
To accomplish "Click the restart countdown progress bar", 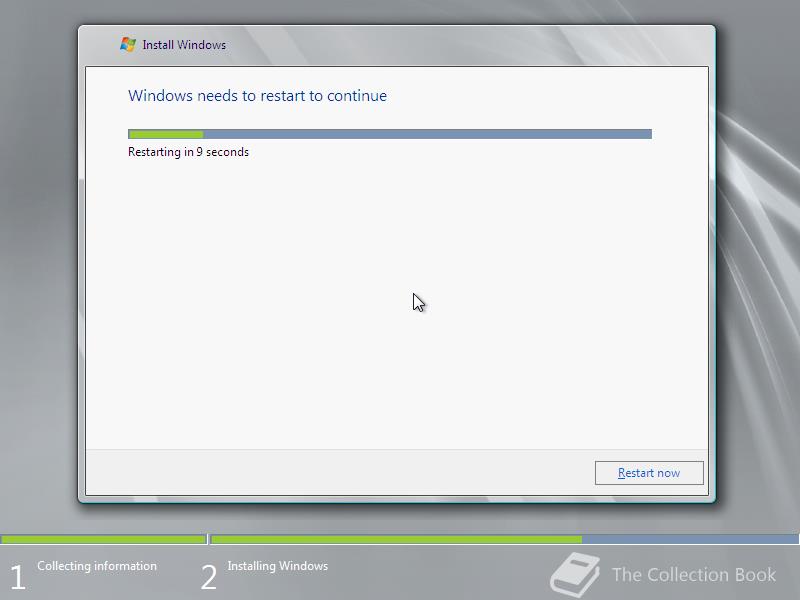I will click(390, 134).
